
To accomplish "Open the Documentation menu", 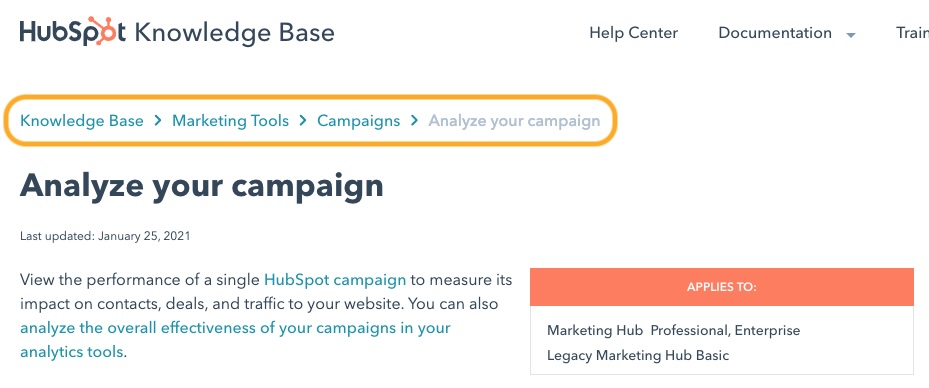I will tap(775, 33).
